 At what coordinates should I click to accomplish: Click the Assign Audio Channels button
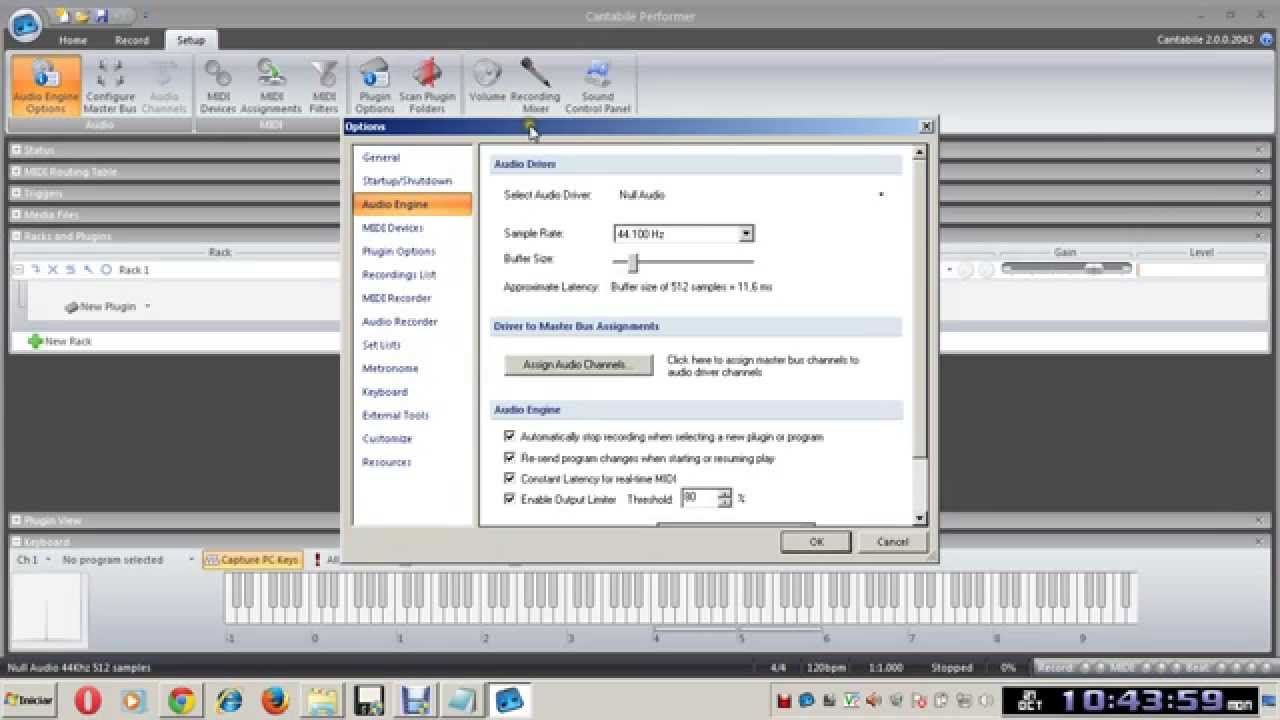tap(578, 365)
